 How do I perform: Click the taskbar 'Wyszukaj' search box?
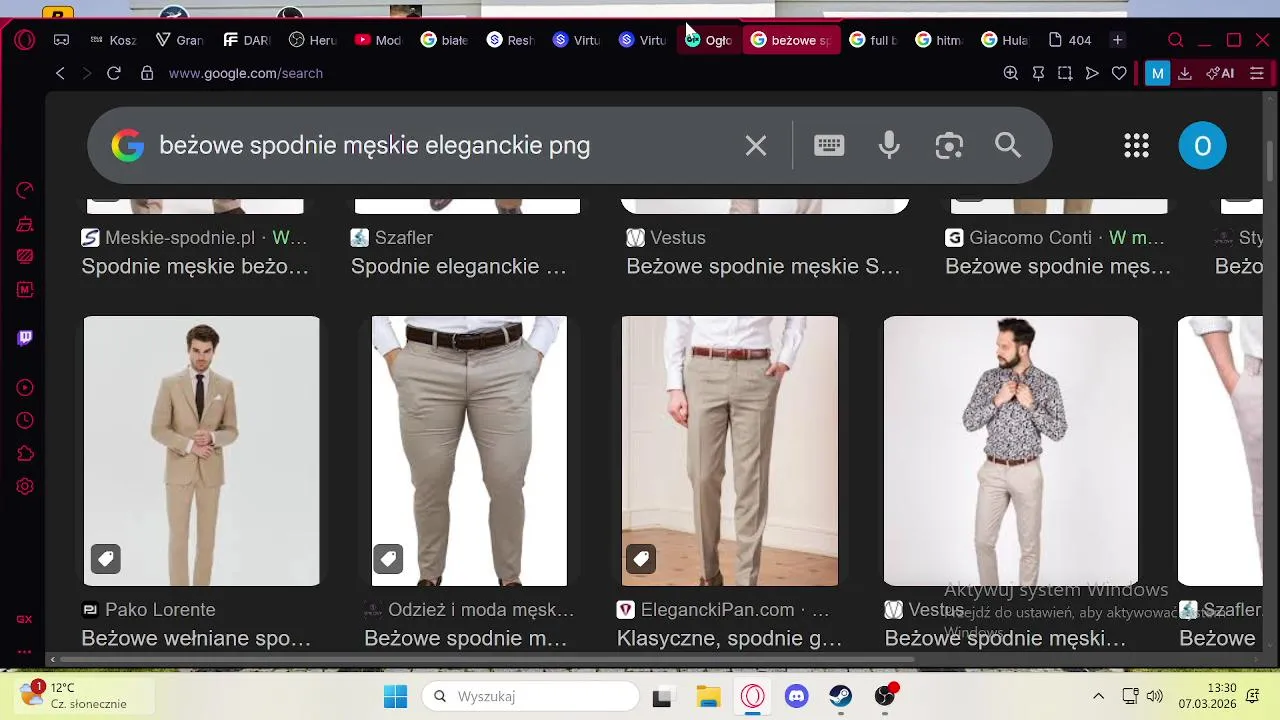[x=530, y=696]
